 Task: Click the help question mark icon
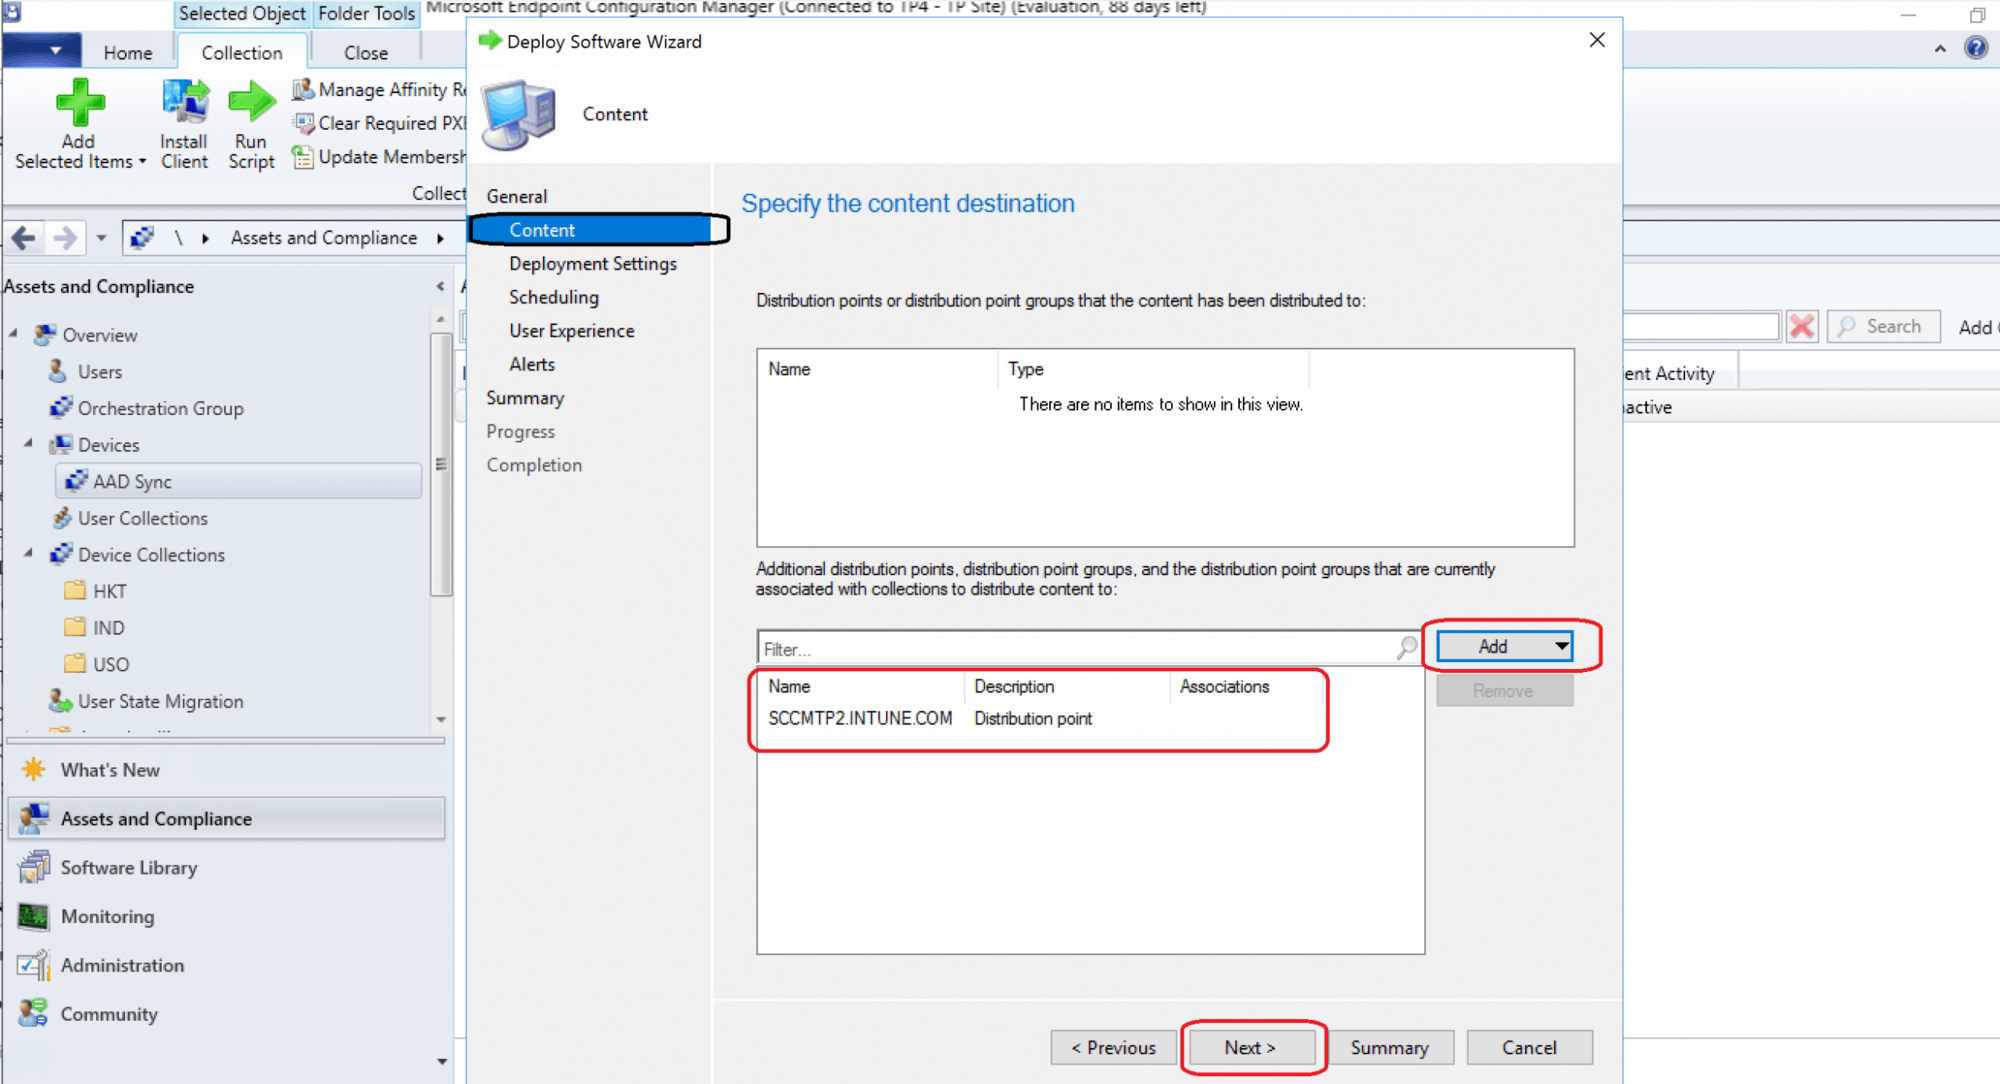[x=1976, y=48]
